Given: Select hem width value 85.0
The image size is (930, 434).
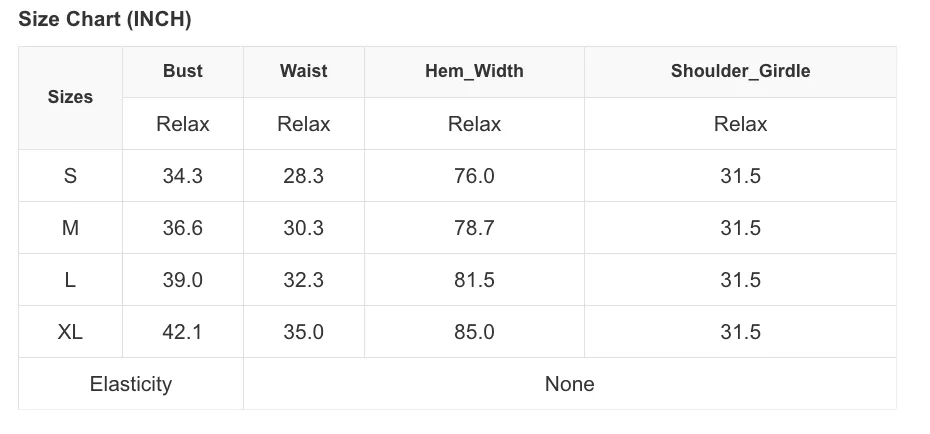Looking at the screenshot, I should point(474,332).
